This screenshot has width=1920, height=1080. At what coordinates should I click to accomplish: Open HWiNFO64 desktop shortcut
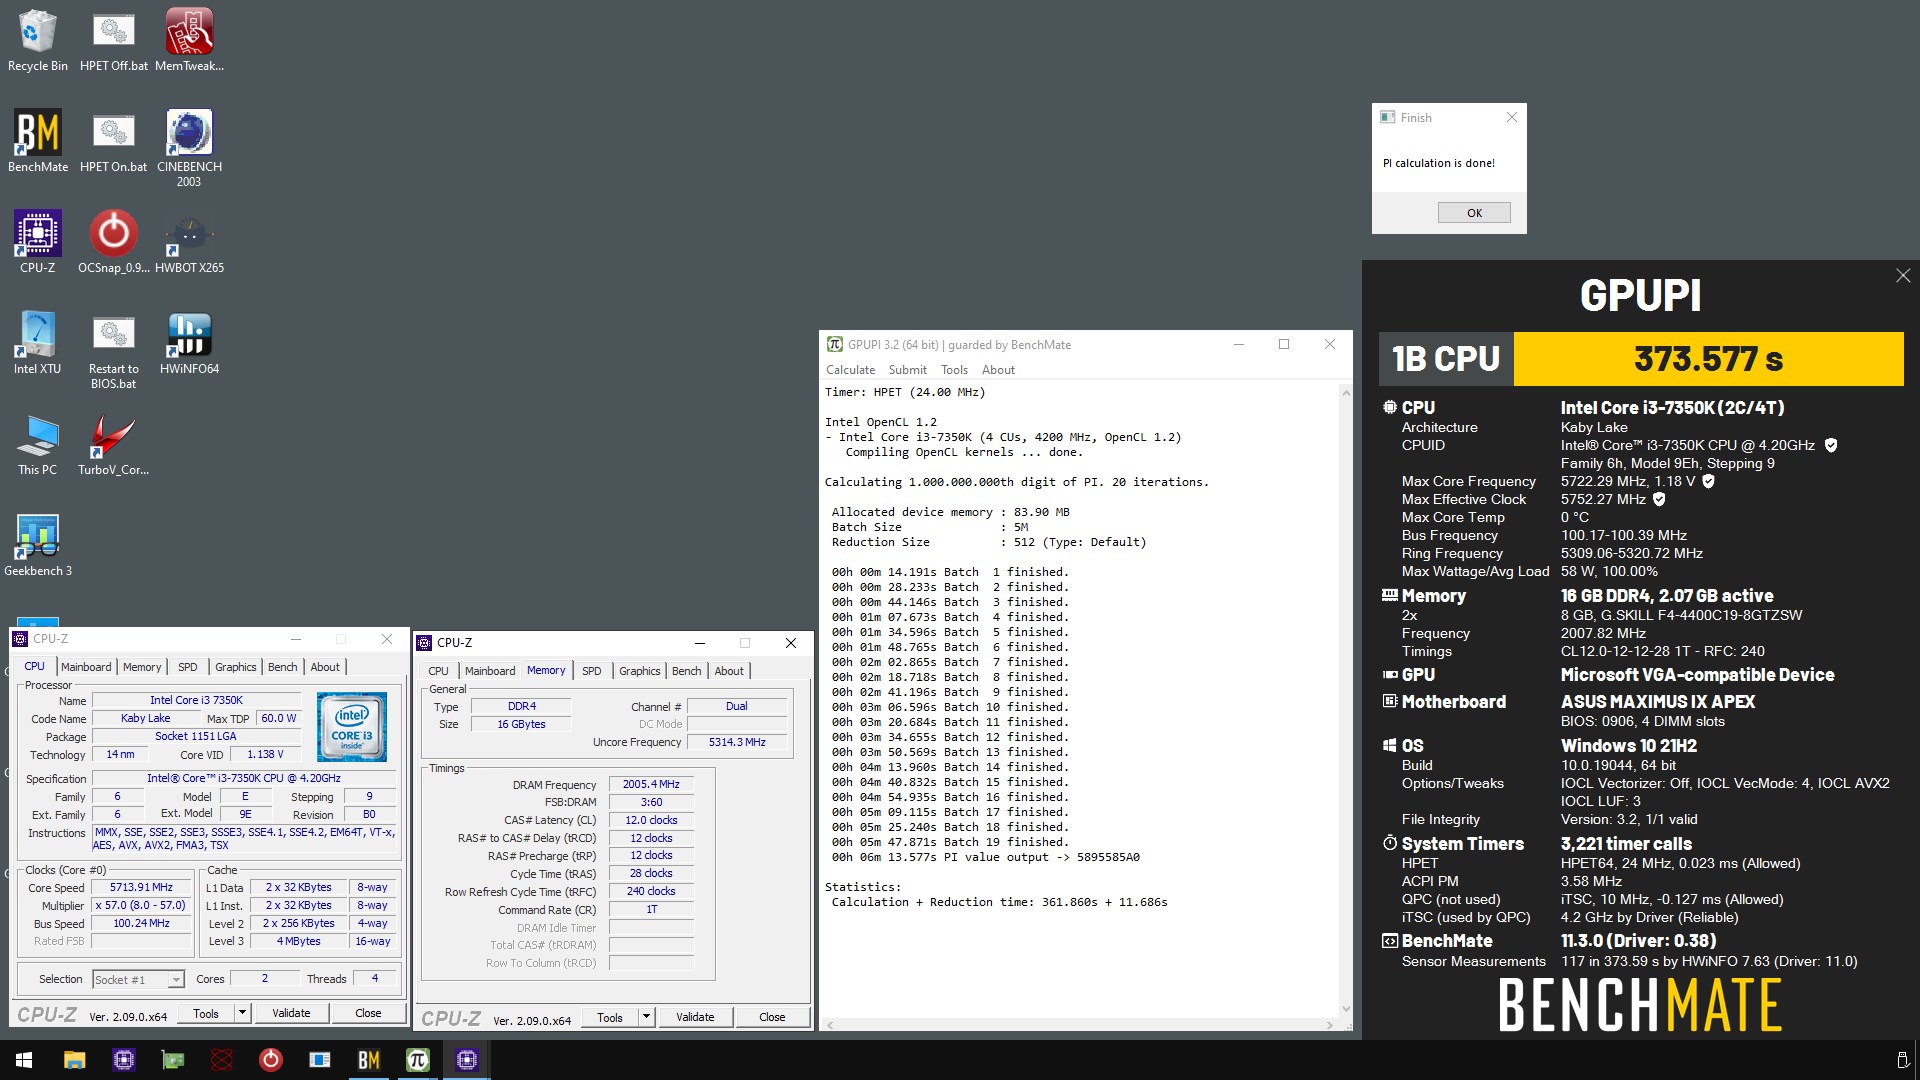coord(189,343)
